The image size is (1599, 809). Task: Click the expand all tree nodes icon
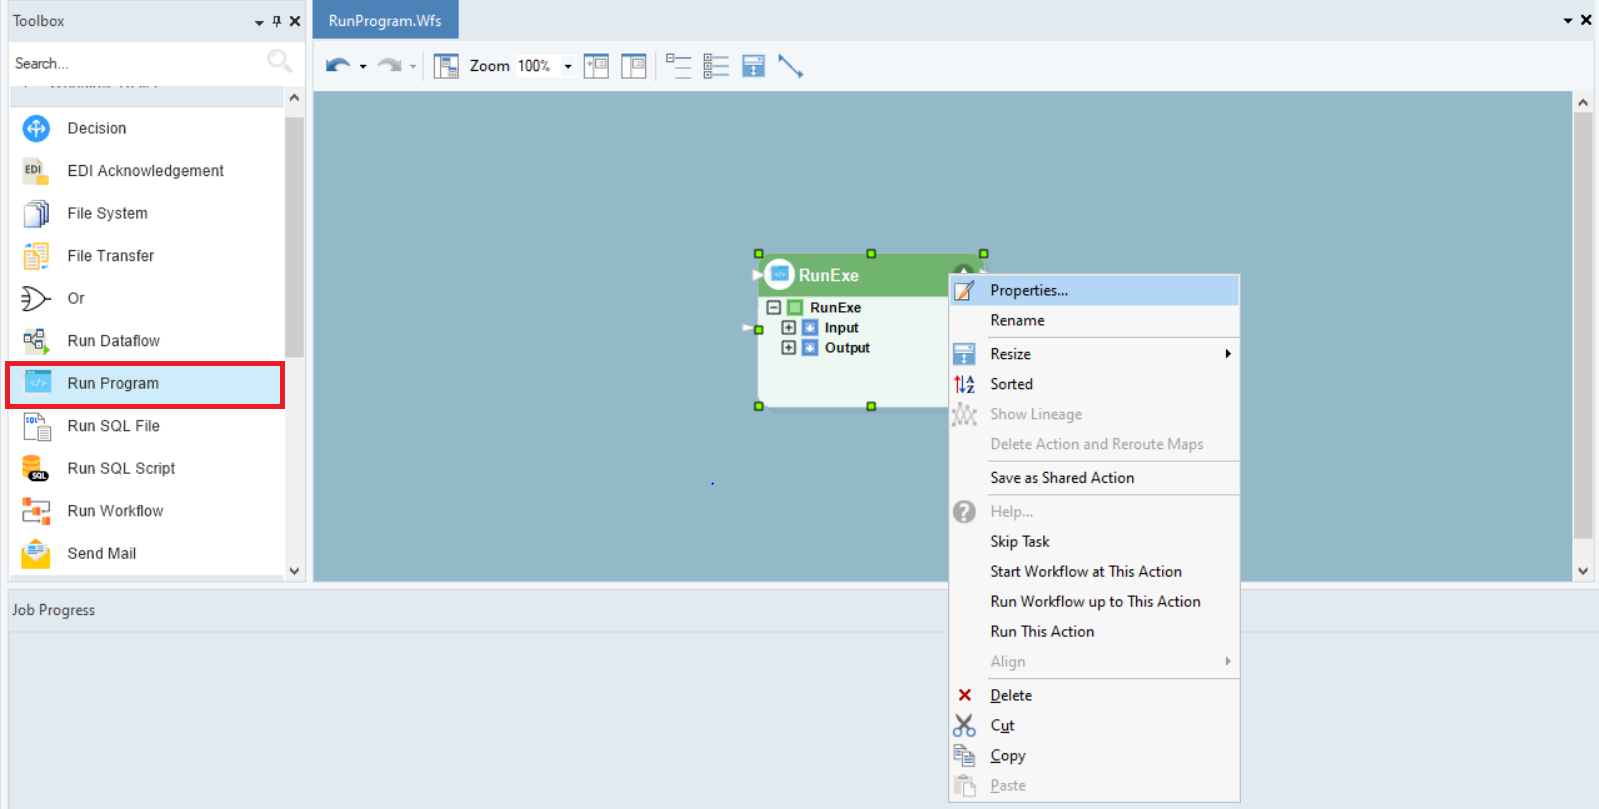click(715, 66)
